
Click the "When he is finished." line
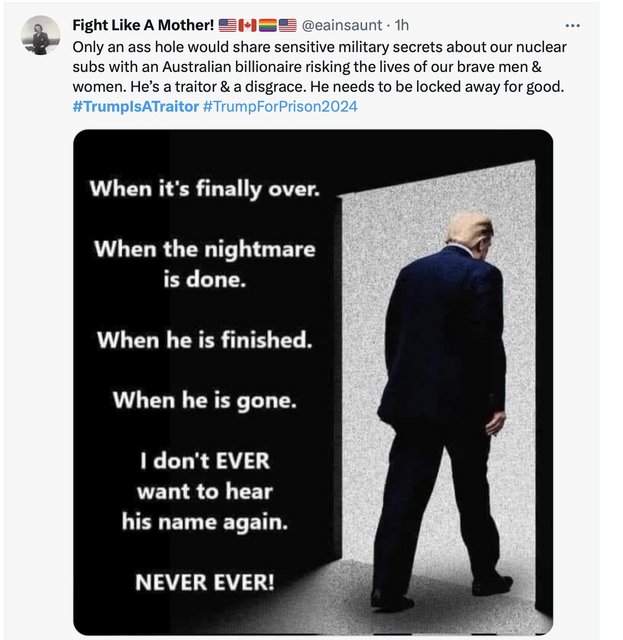tap(205, 340)
